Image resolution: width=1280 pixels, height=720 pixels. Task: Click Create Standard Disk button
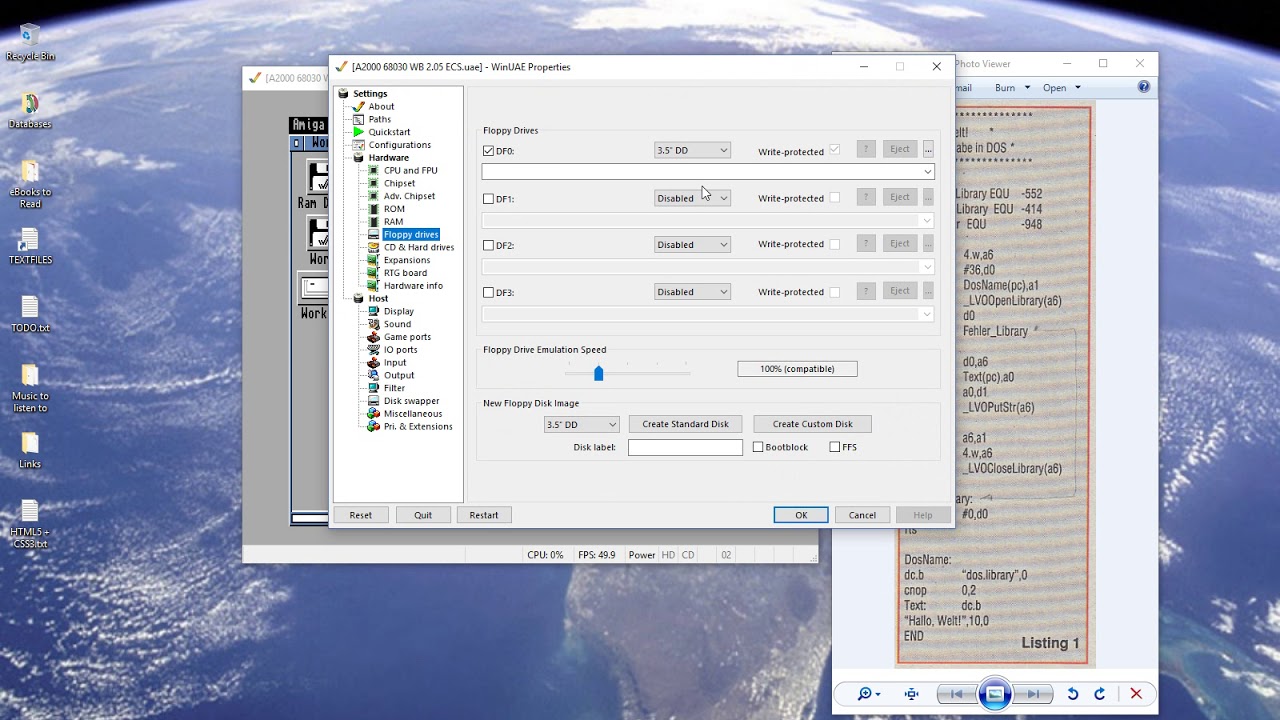click(685, 424)
